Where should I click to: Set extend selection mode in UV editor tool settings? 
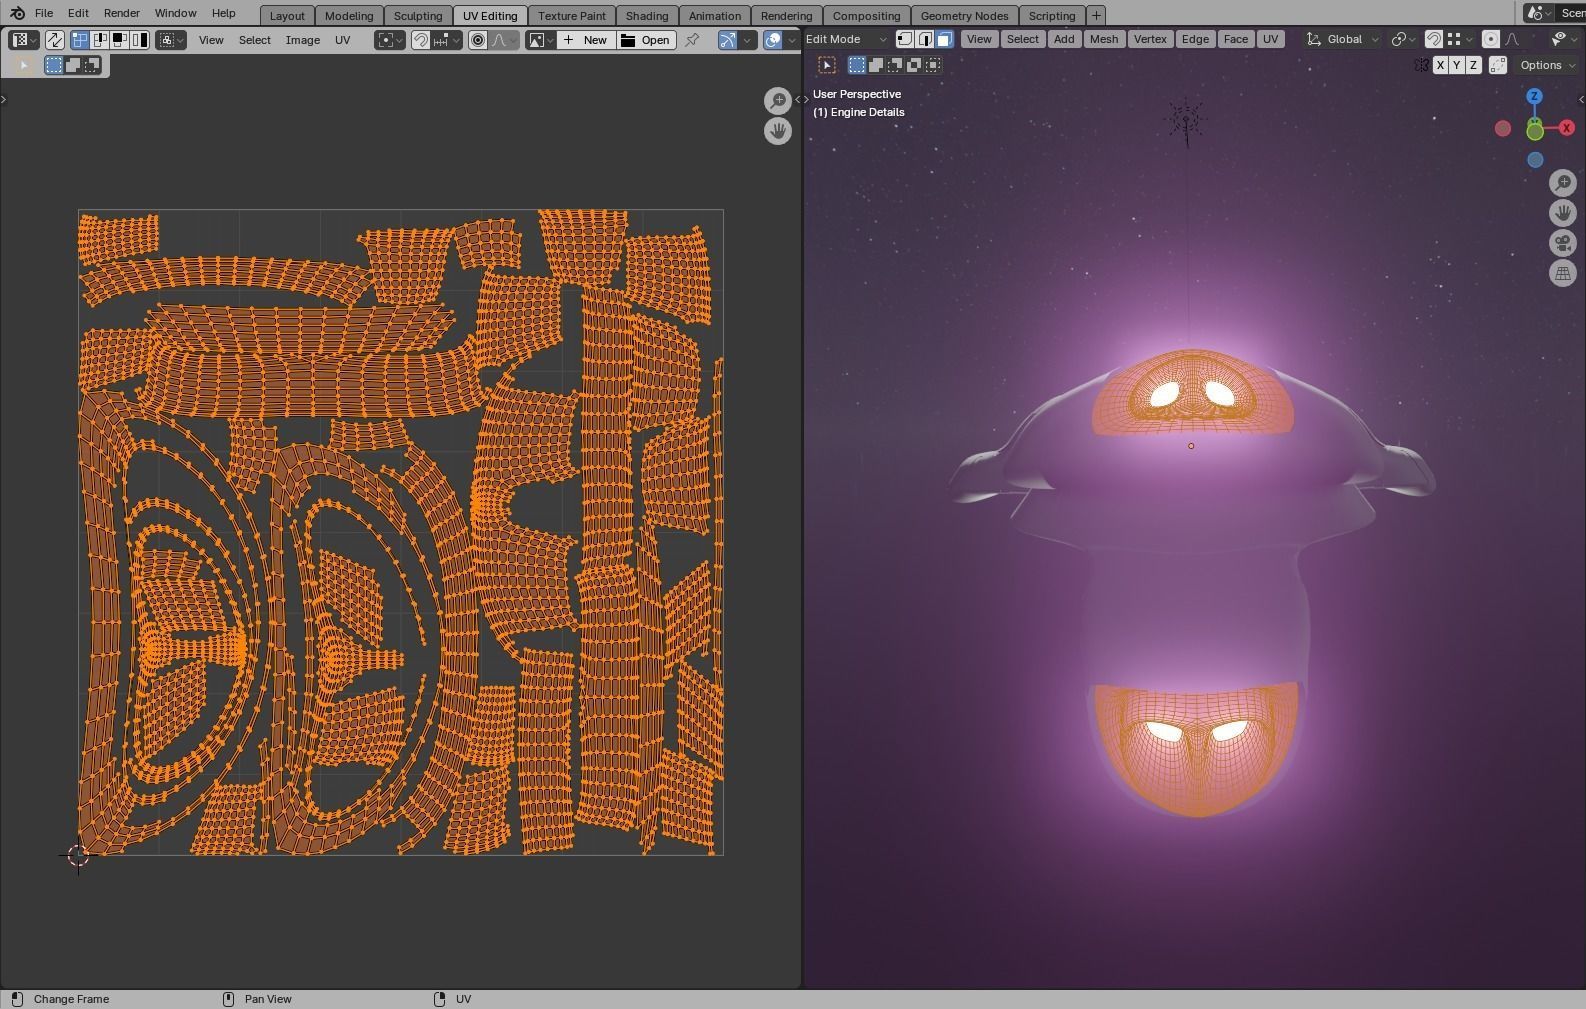click(73, 65)
